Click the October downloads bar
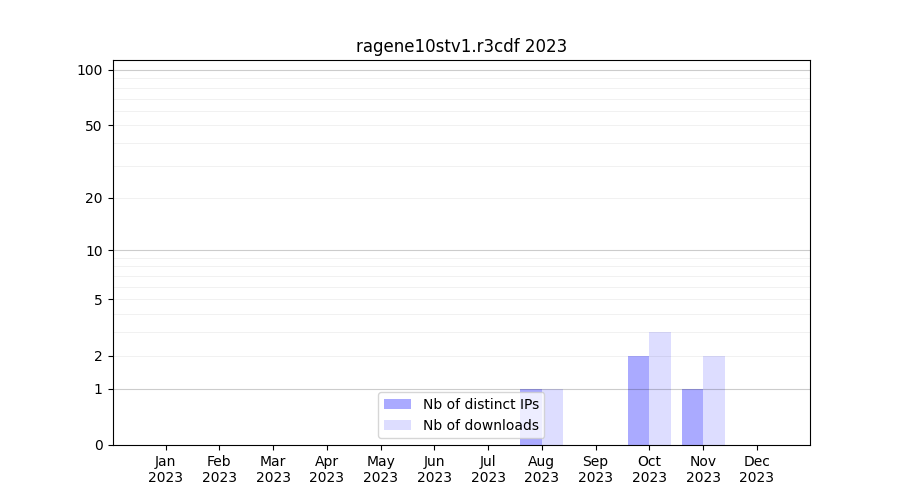 tap(660, 388)
